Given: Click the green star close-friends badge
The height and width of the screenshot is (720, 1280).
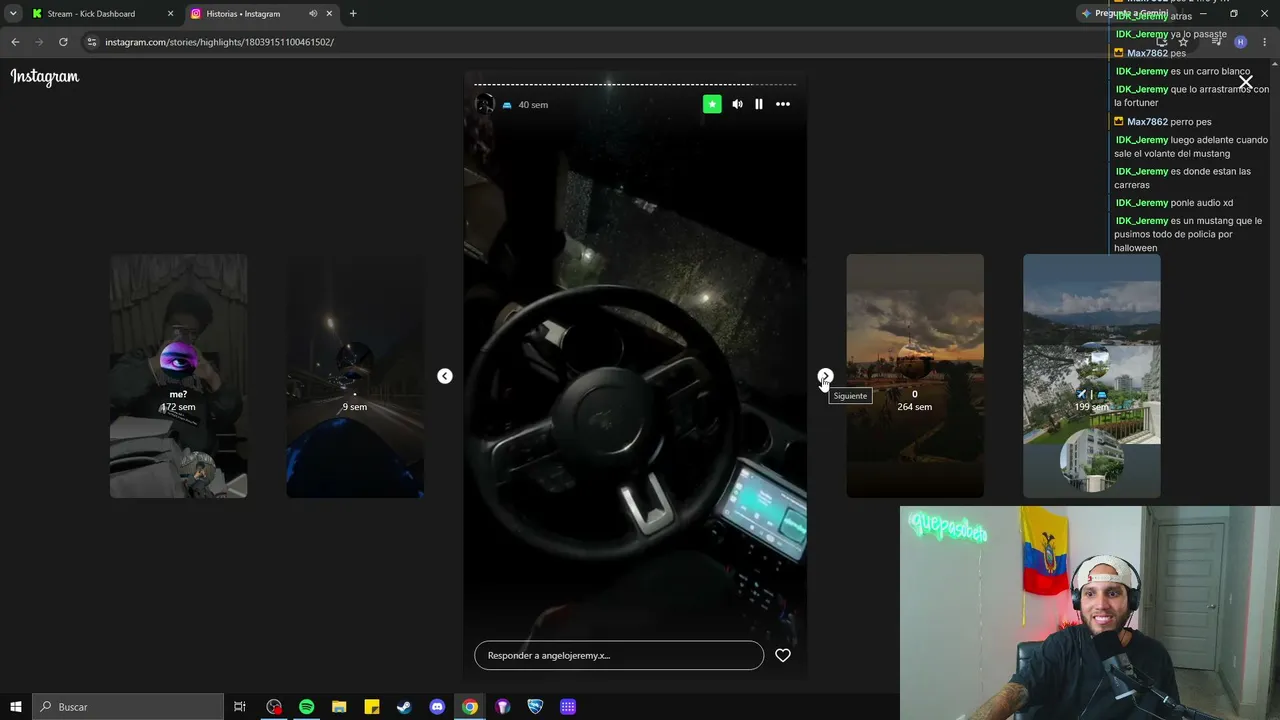Looking at the screenshot, I should pyautogui.click(x=712, y=104).
